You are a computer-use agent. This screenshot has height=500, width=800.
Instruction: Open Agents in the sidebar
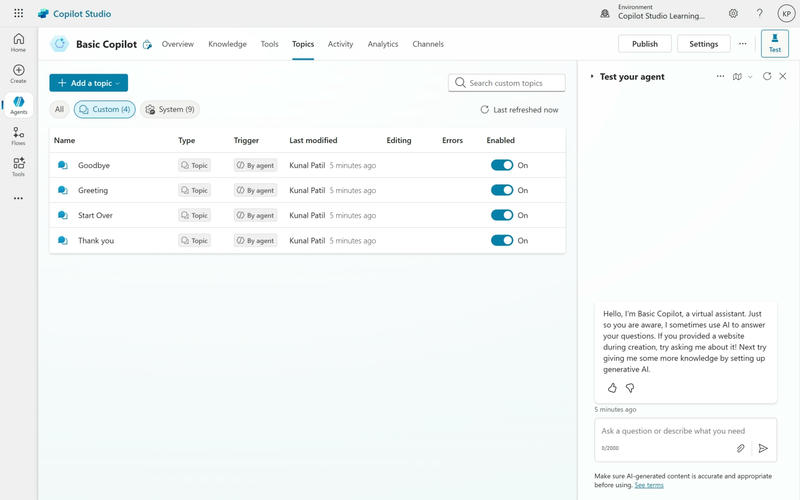[18, 105]
